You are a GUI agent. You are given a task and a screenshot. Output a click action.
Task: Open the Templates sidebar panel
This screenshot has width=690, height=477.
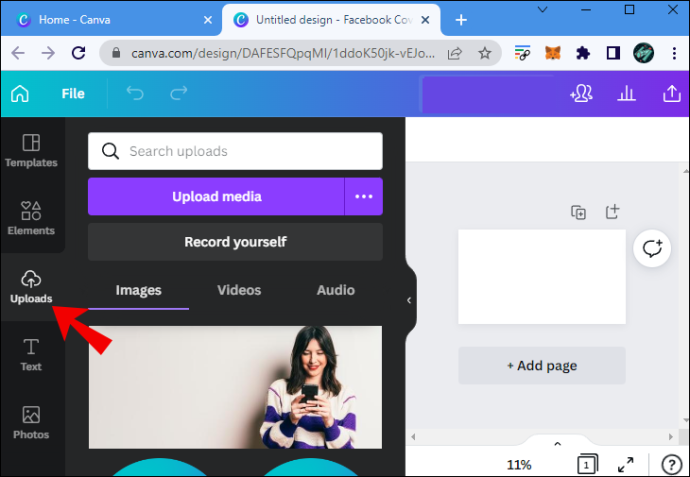[31, 151]
